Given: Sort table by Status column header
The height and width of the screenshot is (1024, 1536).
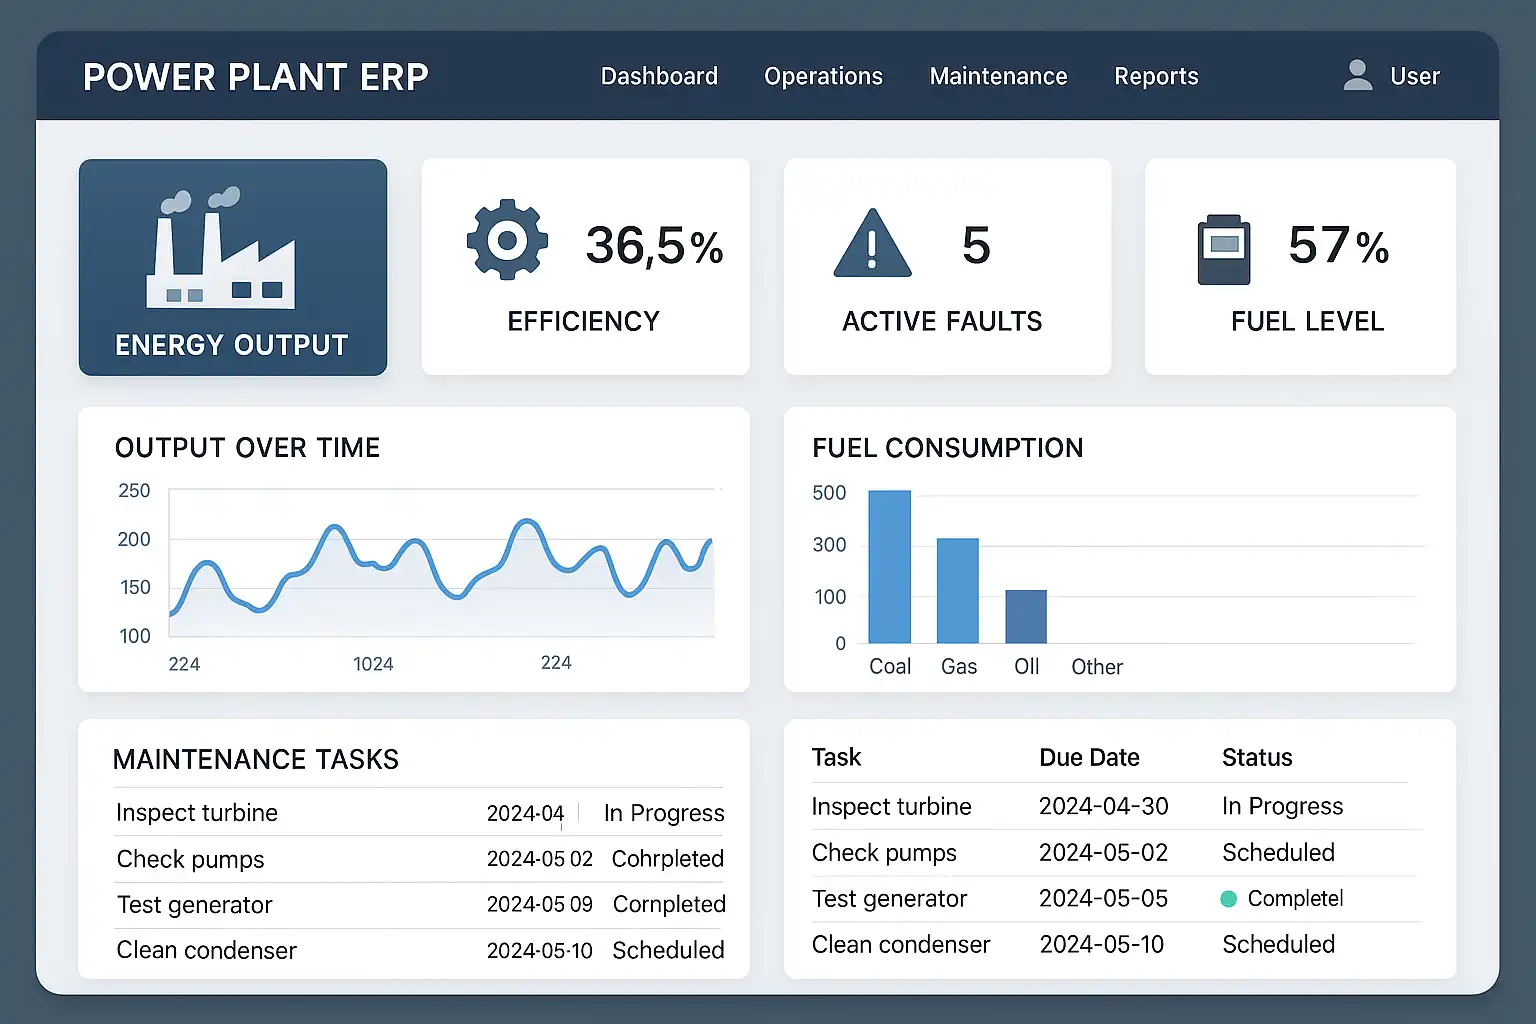Looking at the screenshot, I should (1257, 758).
